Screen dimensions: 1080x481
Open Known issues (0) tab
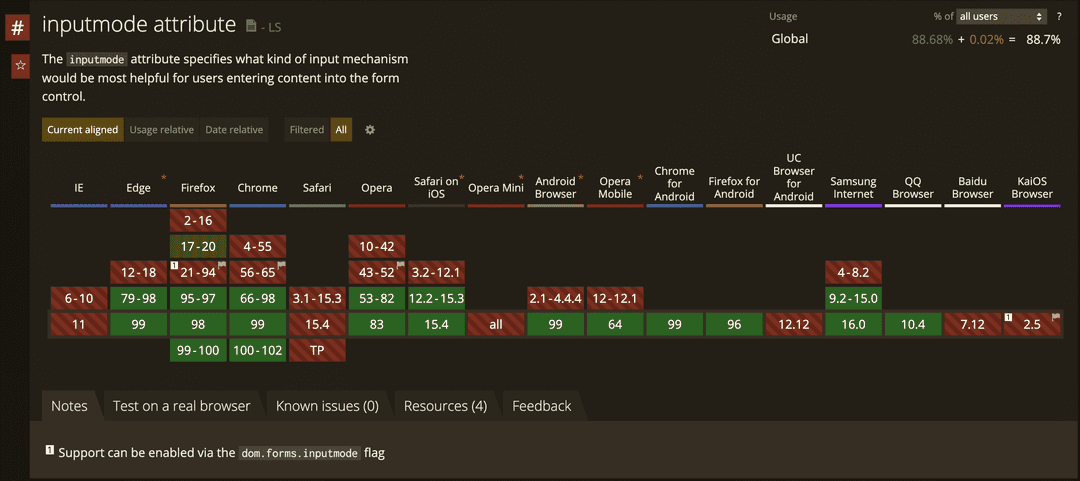click(x=327, y=406)
